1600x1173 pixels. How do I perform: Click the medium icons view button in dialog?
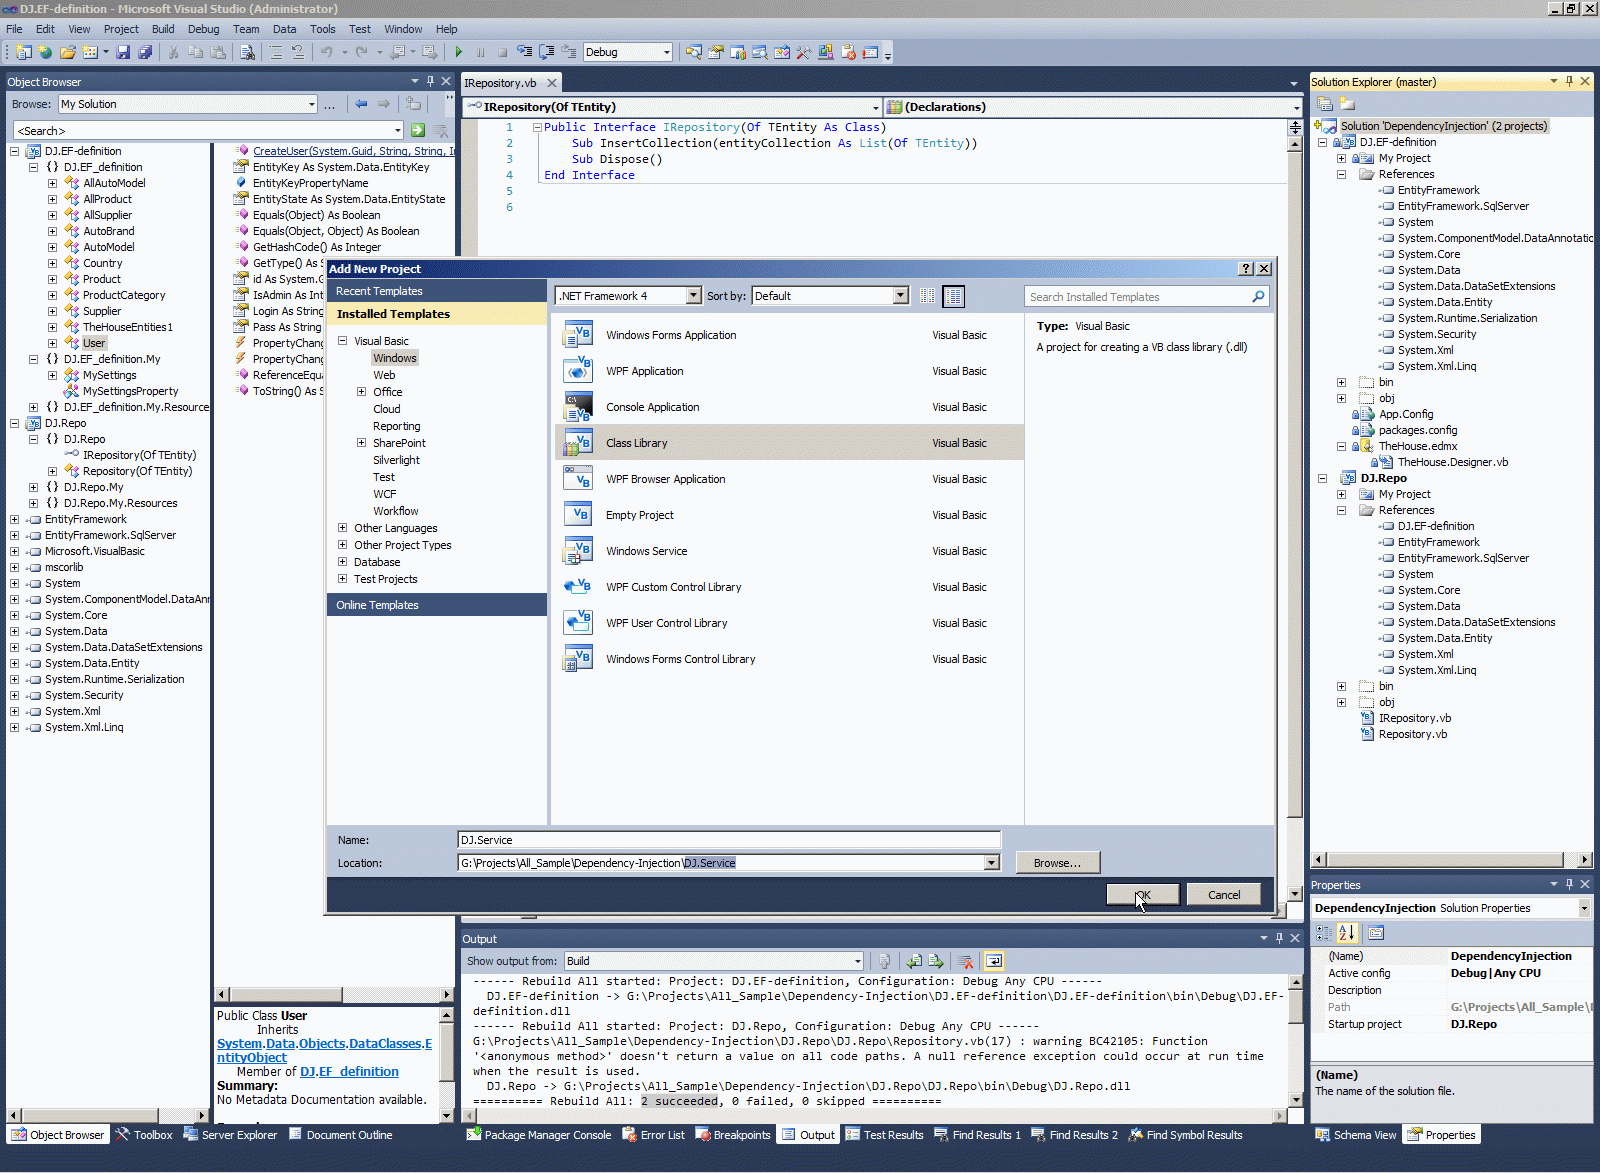(x=954, y=296)
